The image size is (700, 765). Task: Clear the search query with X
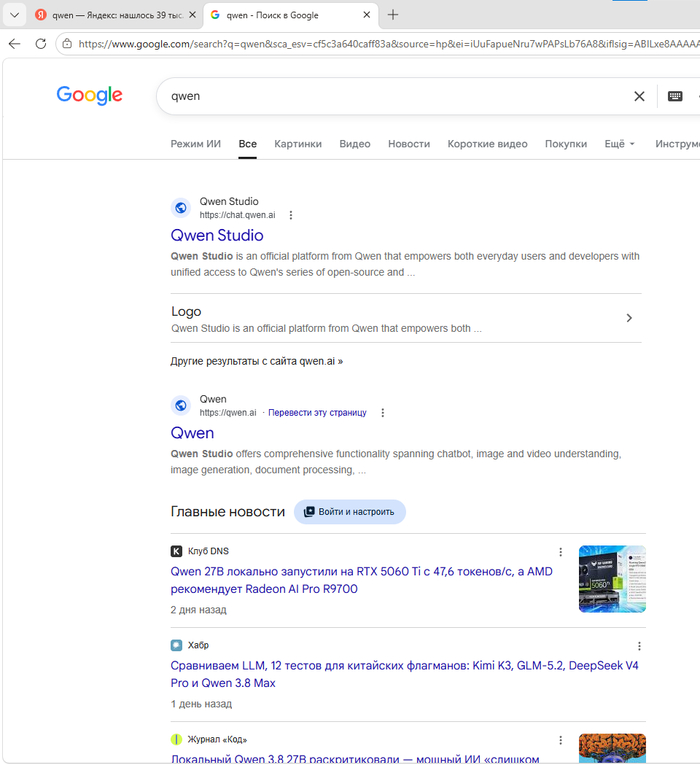click(639, 96)
